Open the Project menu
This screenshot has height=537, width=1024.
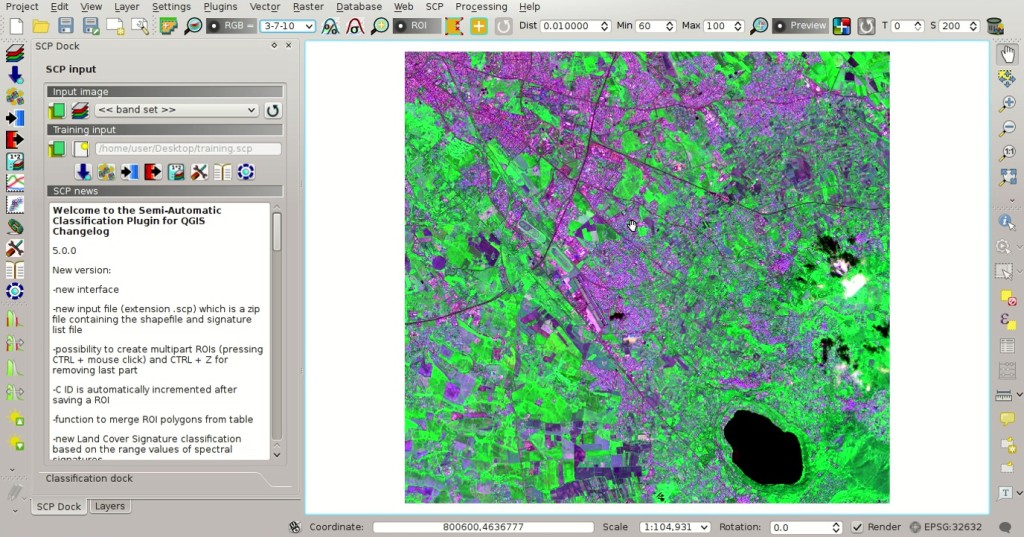[x=22, y=7]
